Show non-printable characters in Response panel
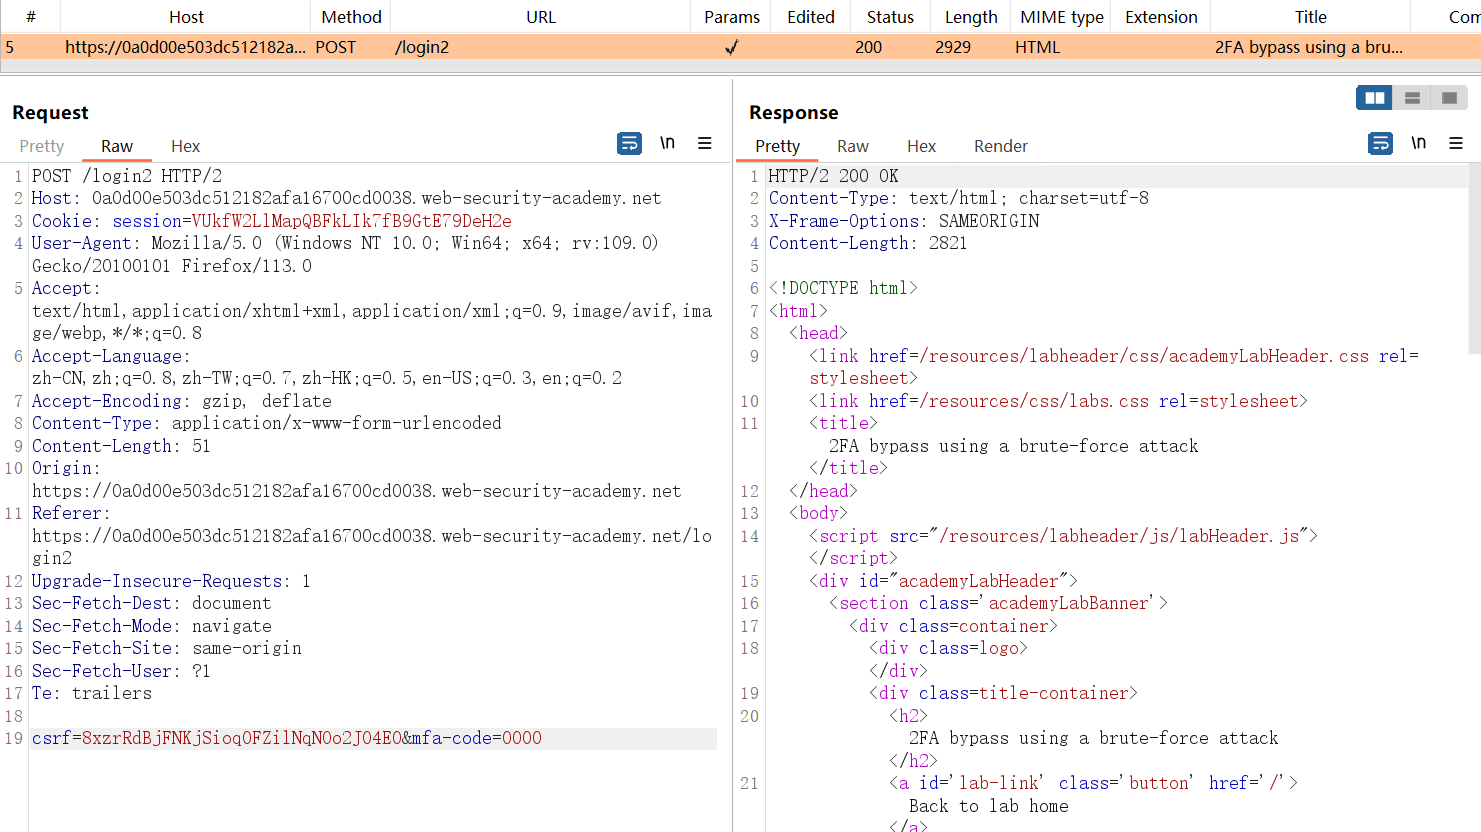The width and height of the screenshot is (1481, 832). (1418, 143)
